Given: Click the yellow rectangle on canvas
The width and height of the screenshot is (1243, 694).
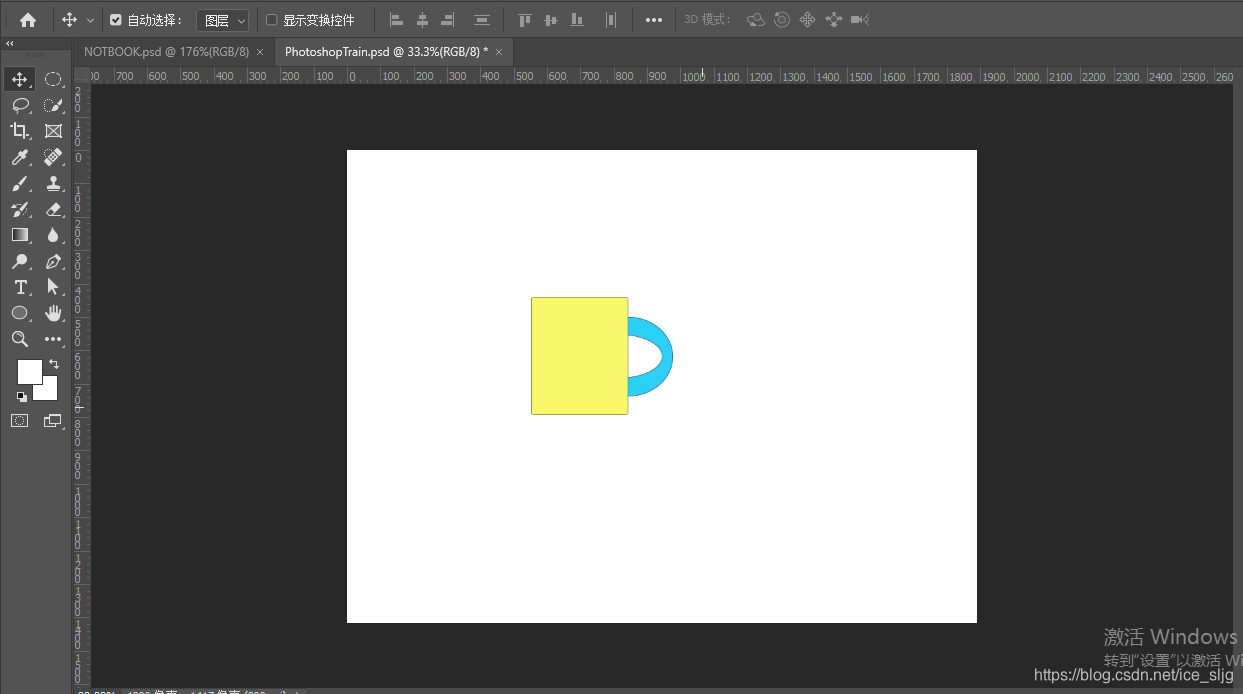Looking at the screenshot, I should pos(579,356).
